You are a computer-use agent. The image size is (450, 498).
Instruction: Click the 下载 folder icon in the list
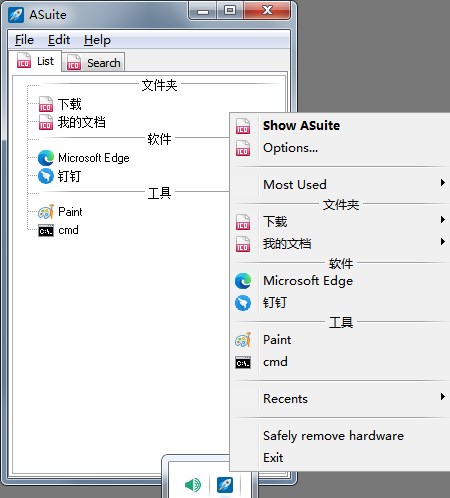click(46, 104)
